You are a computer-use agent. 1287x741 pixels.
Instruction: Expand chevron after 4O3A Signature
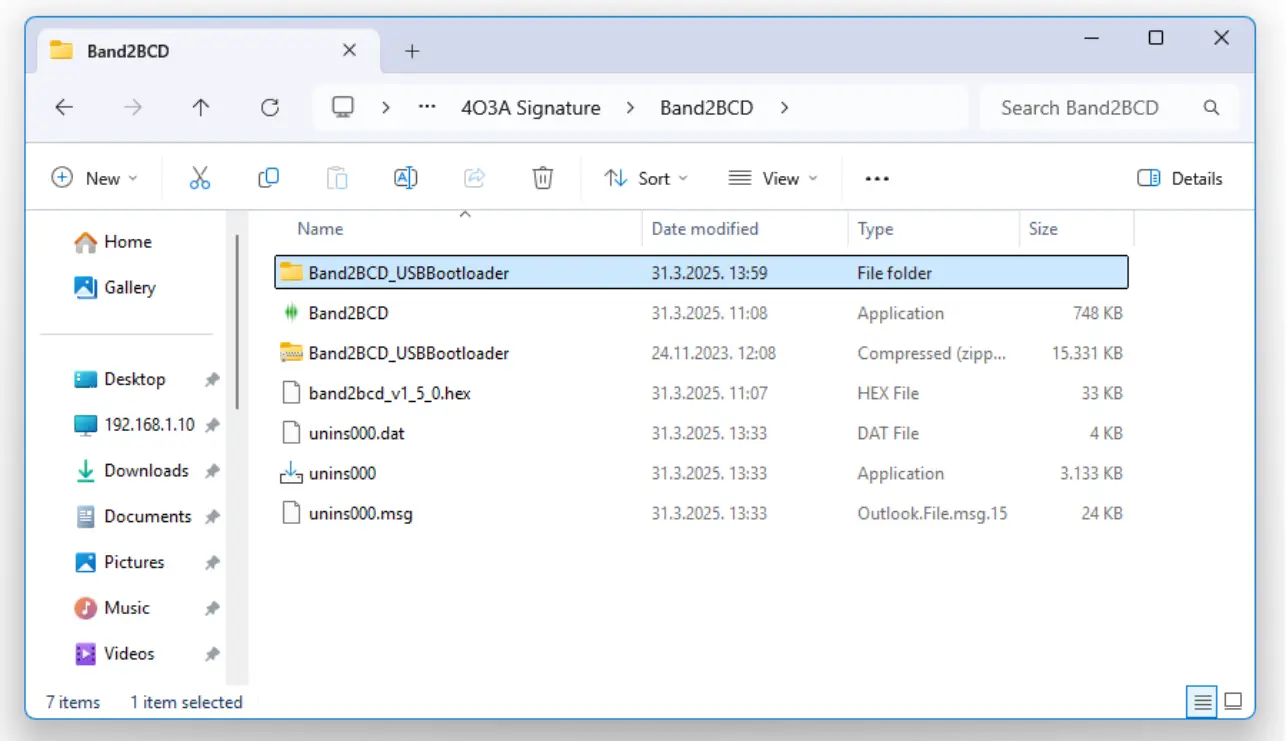click(x=630, y=107)
